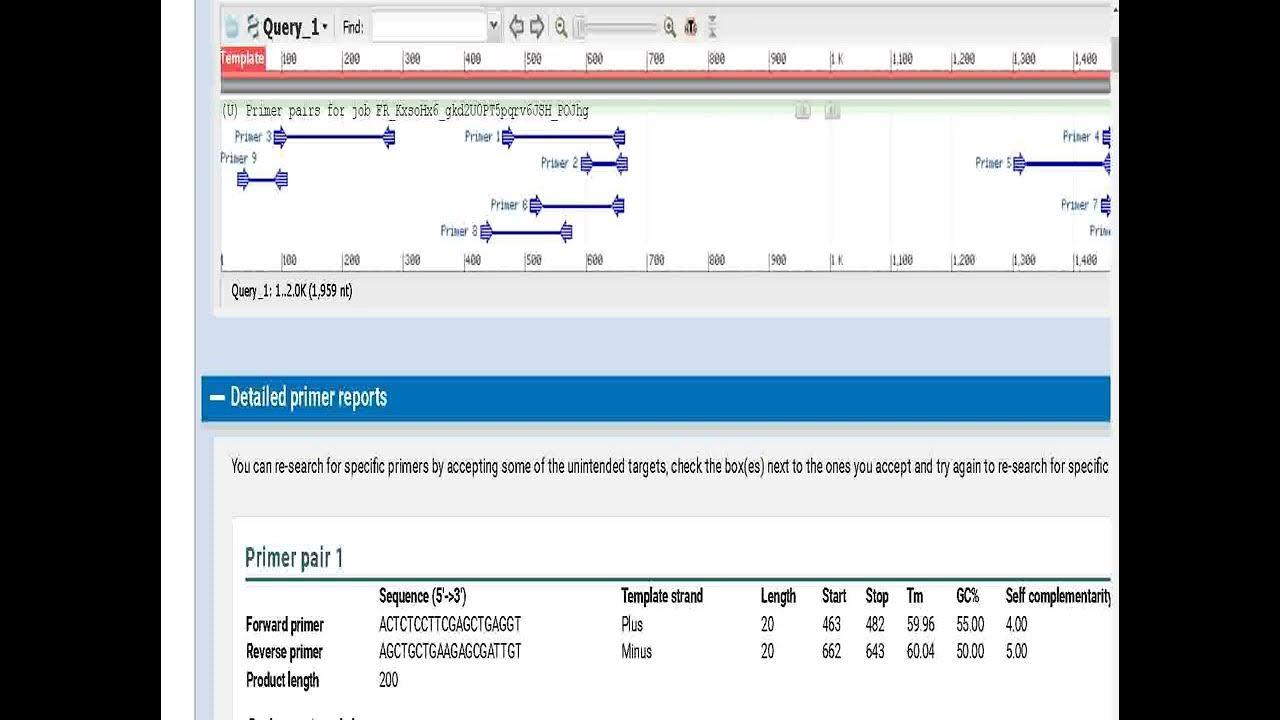1280x720 pixels.
Task: Click the reverse primer self complementarity 5.00
Action: (x=1016, y=651)
